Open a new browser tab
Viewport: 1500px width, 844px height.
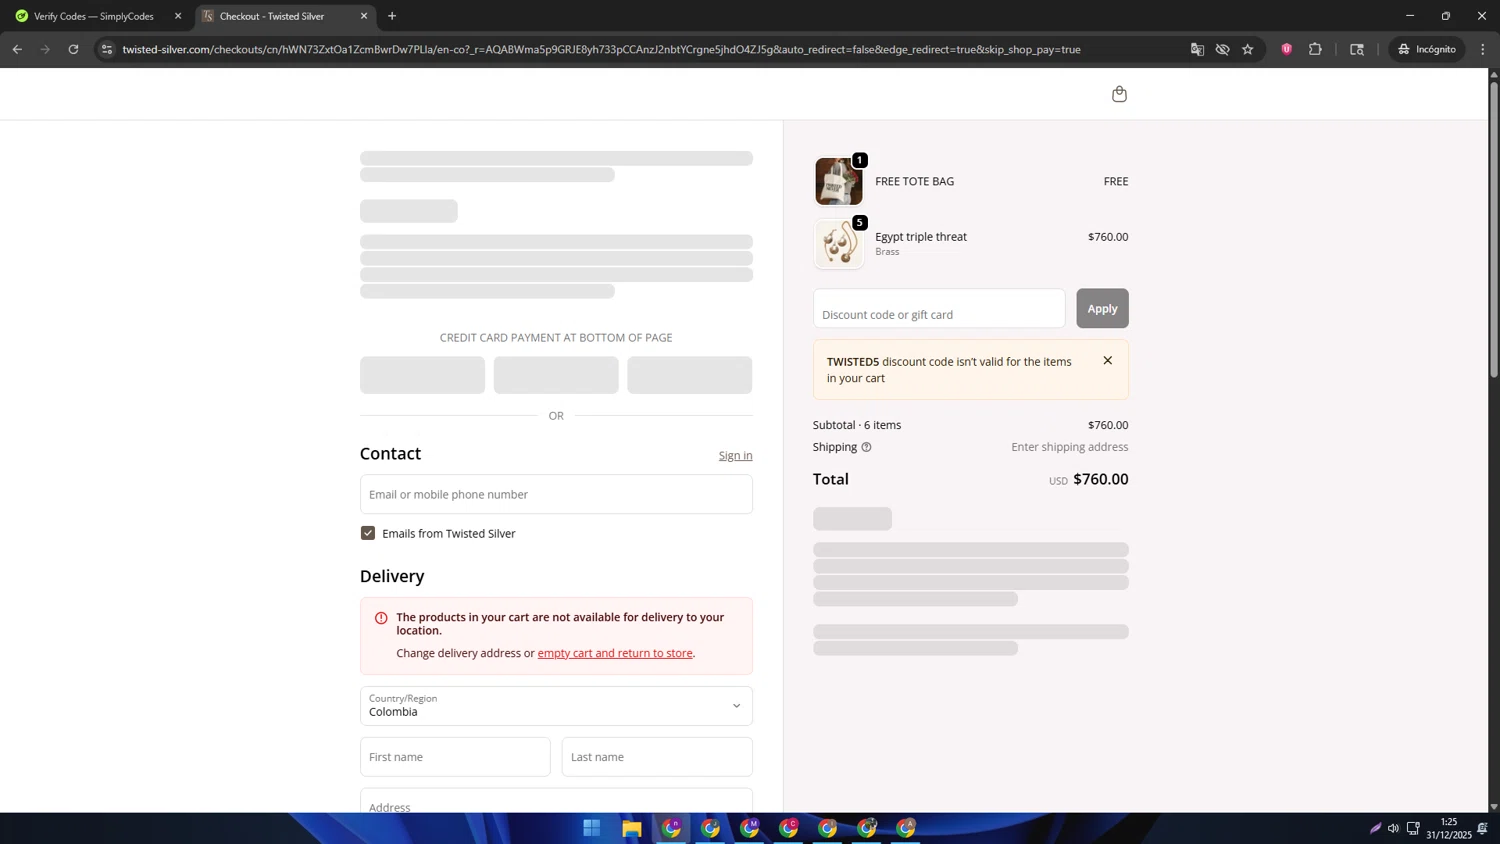tap(392, 16)
